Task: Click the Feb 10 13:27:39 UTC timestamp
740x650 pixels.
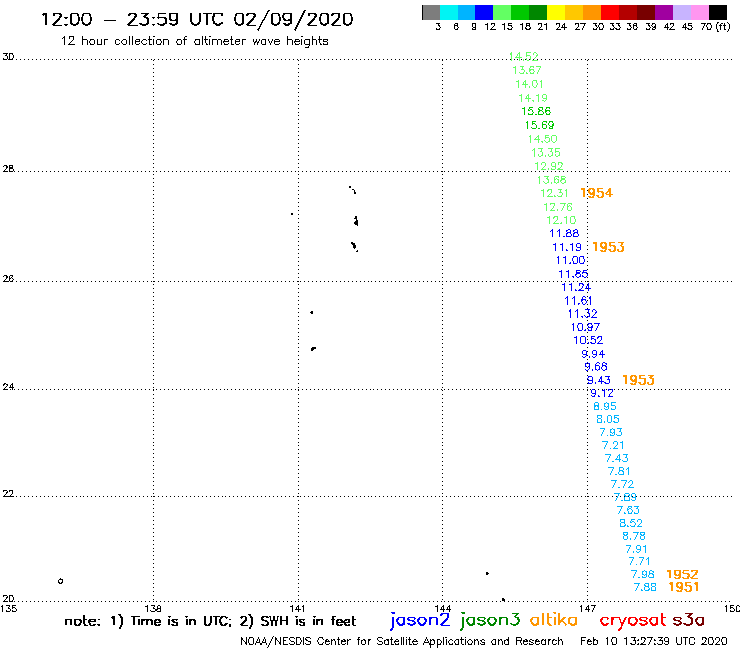Action: [654, 641]
